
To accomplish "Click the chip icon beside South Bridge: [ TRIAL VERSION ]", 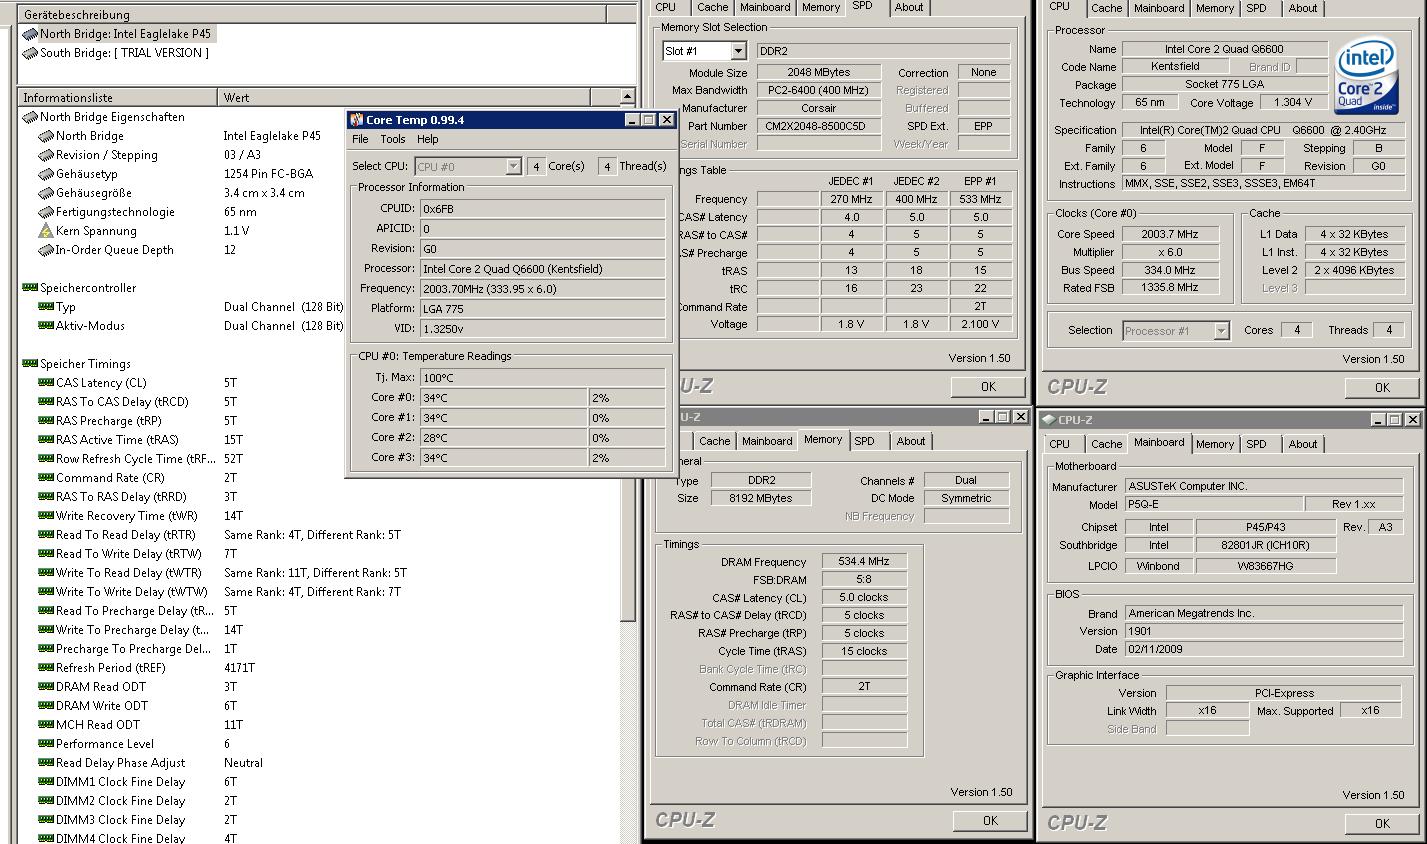I will point(30,53).
